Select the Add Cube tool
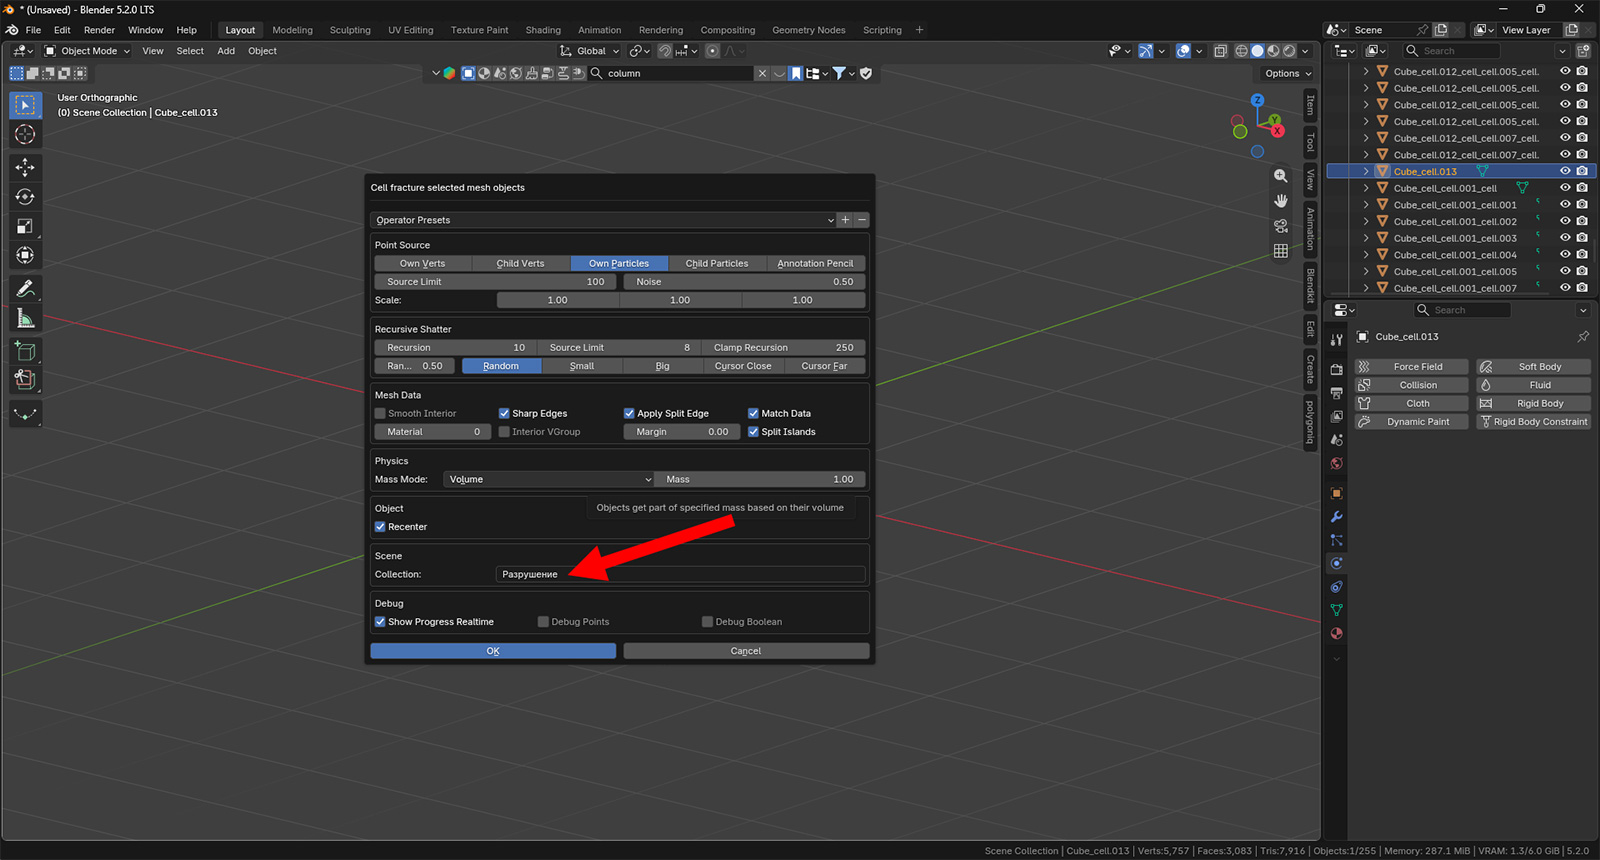The image size is (1600, 860). (25, 351)
